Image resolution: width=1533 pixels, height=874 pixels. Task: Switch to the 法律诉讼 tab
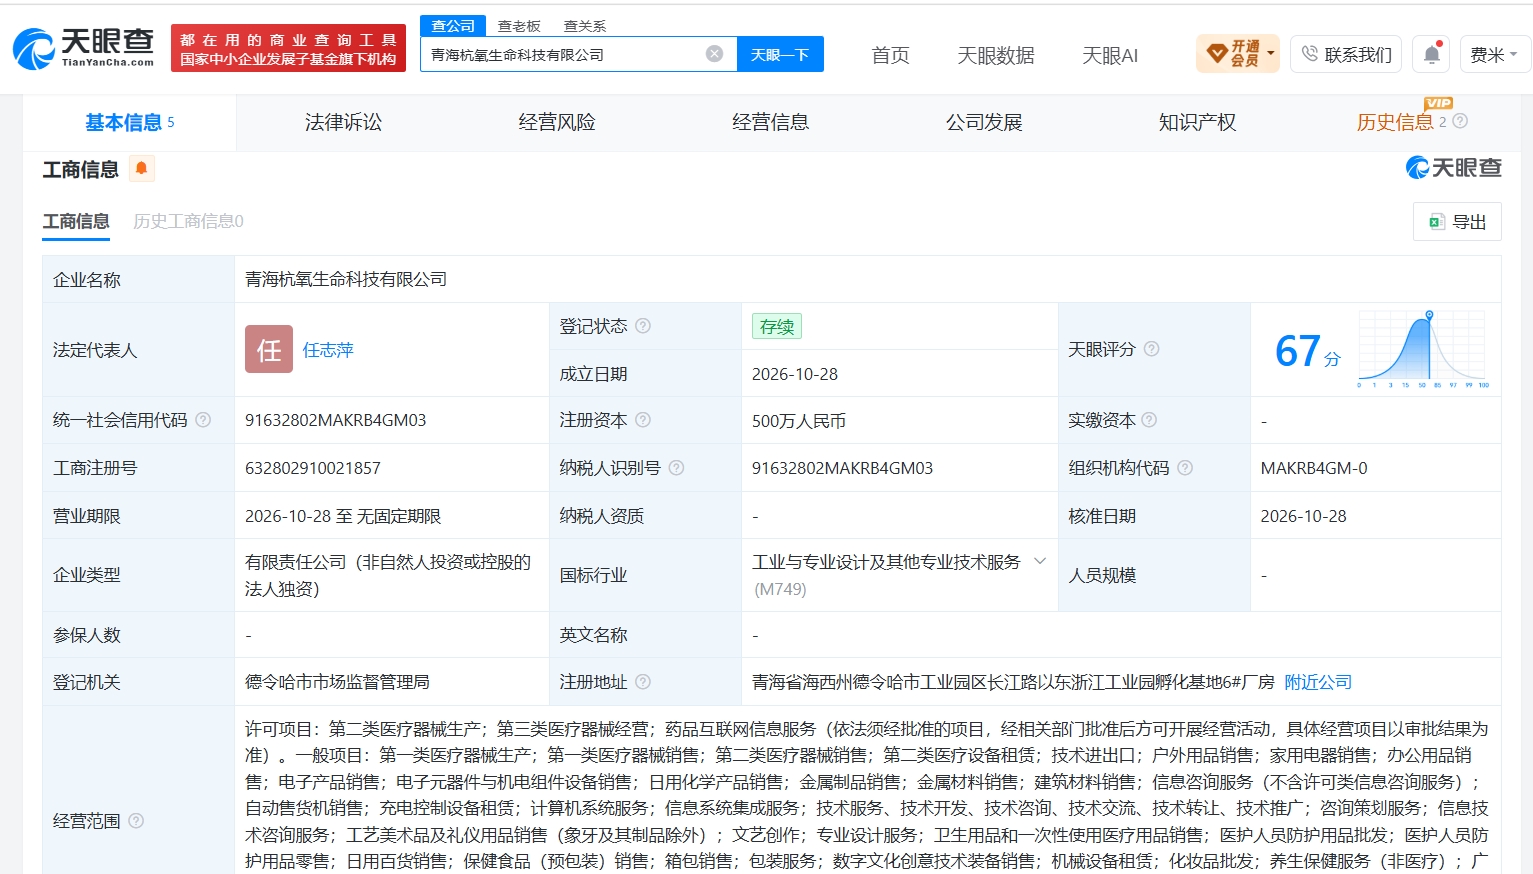(343, 122)
